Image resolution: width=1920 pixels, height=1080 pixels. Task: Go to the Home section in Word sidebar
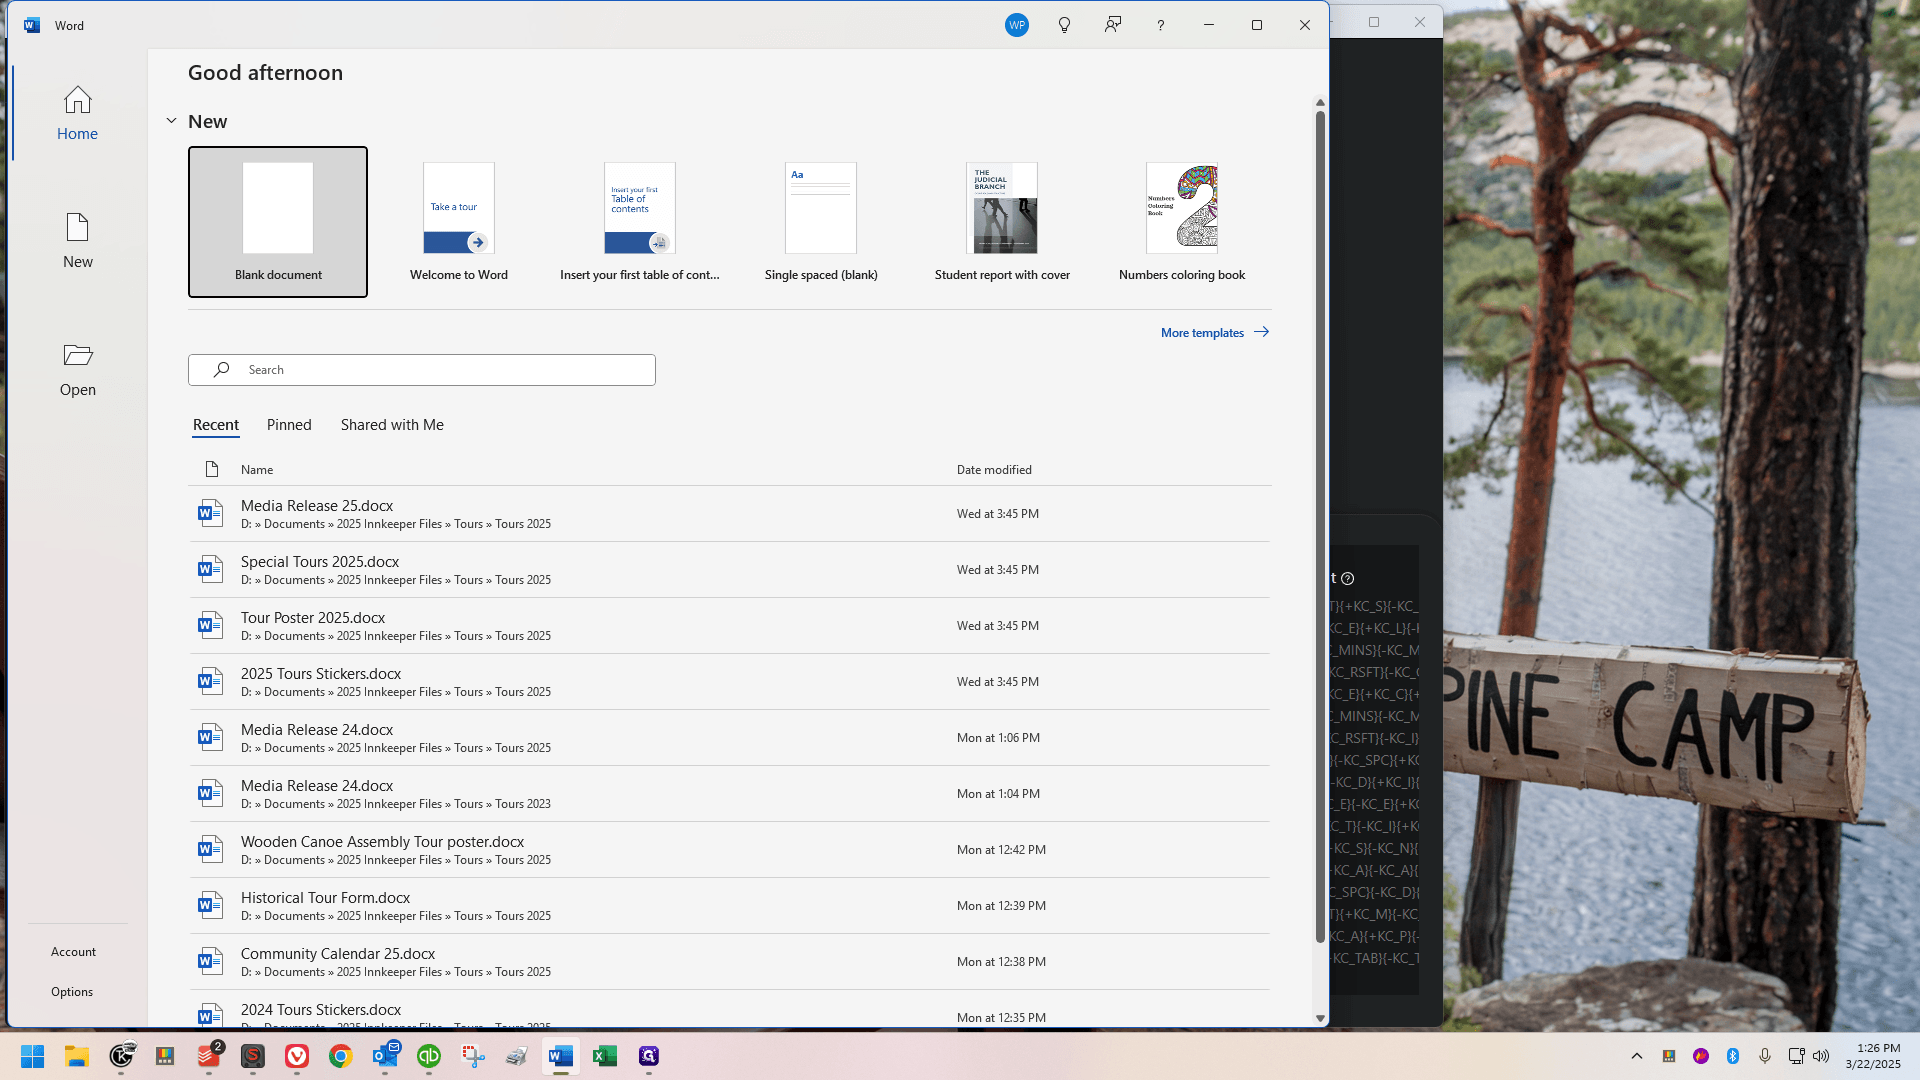[77, 113]
